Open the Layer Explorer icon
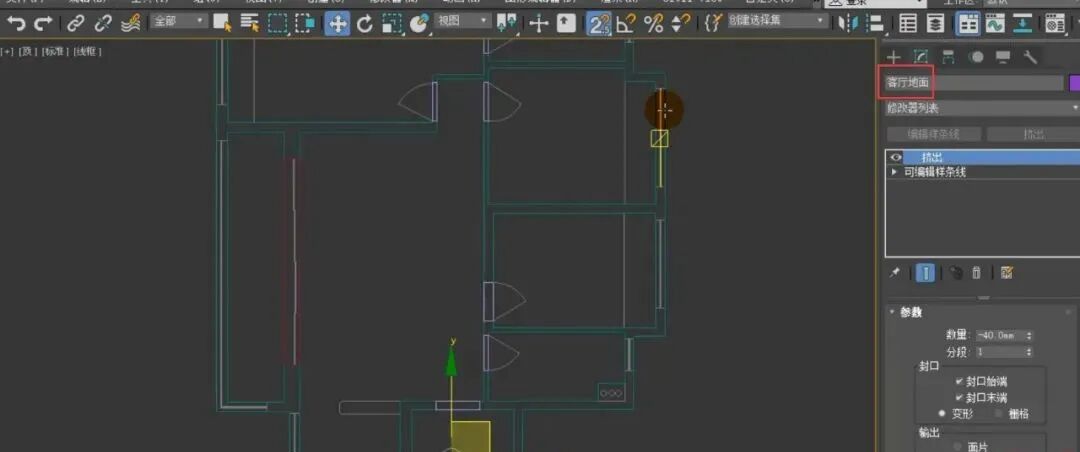Image resolution: width=1080 pixels, height=452 pixels. pyautogui.click(x=935, y=24)
